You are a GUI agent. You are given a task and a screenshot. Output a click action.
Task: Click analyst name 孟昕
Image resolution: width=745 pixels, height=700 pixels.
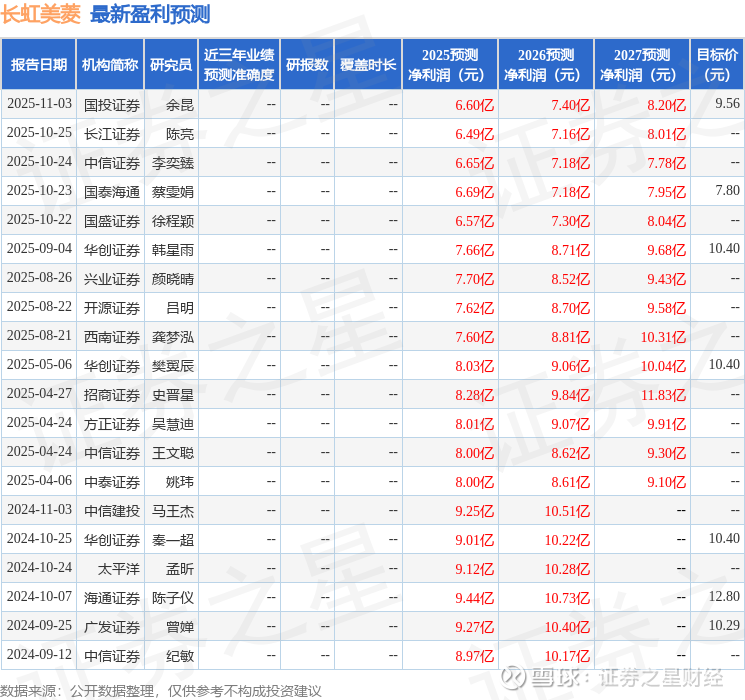coord(180,569)
